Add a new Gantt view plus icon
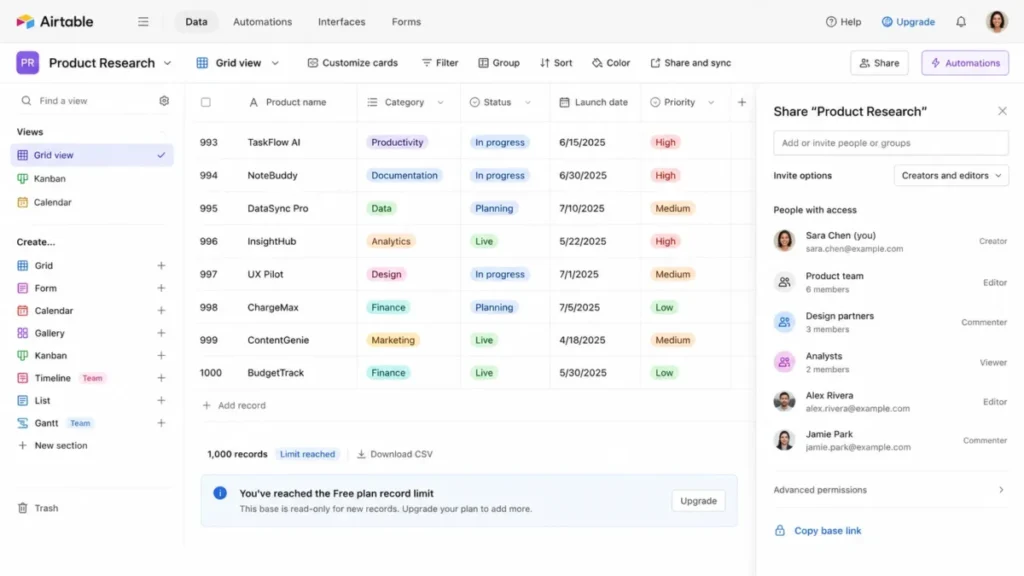This screenshot has width=1024, height=576. [x=161, y=423]
